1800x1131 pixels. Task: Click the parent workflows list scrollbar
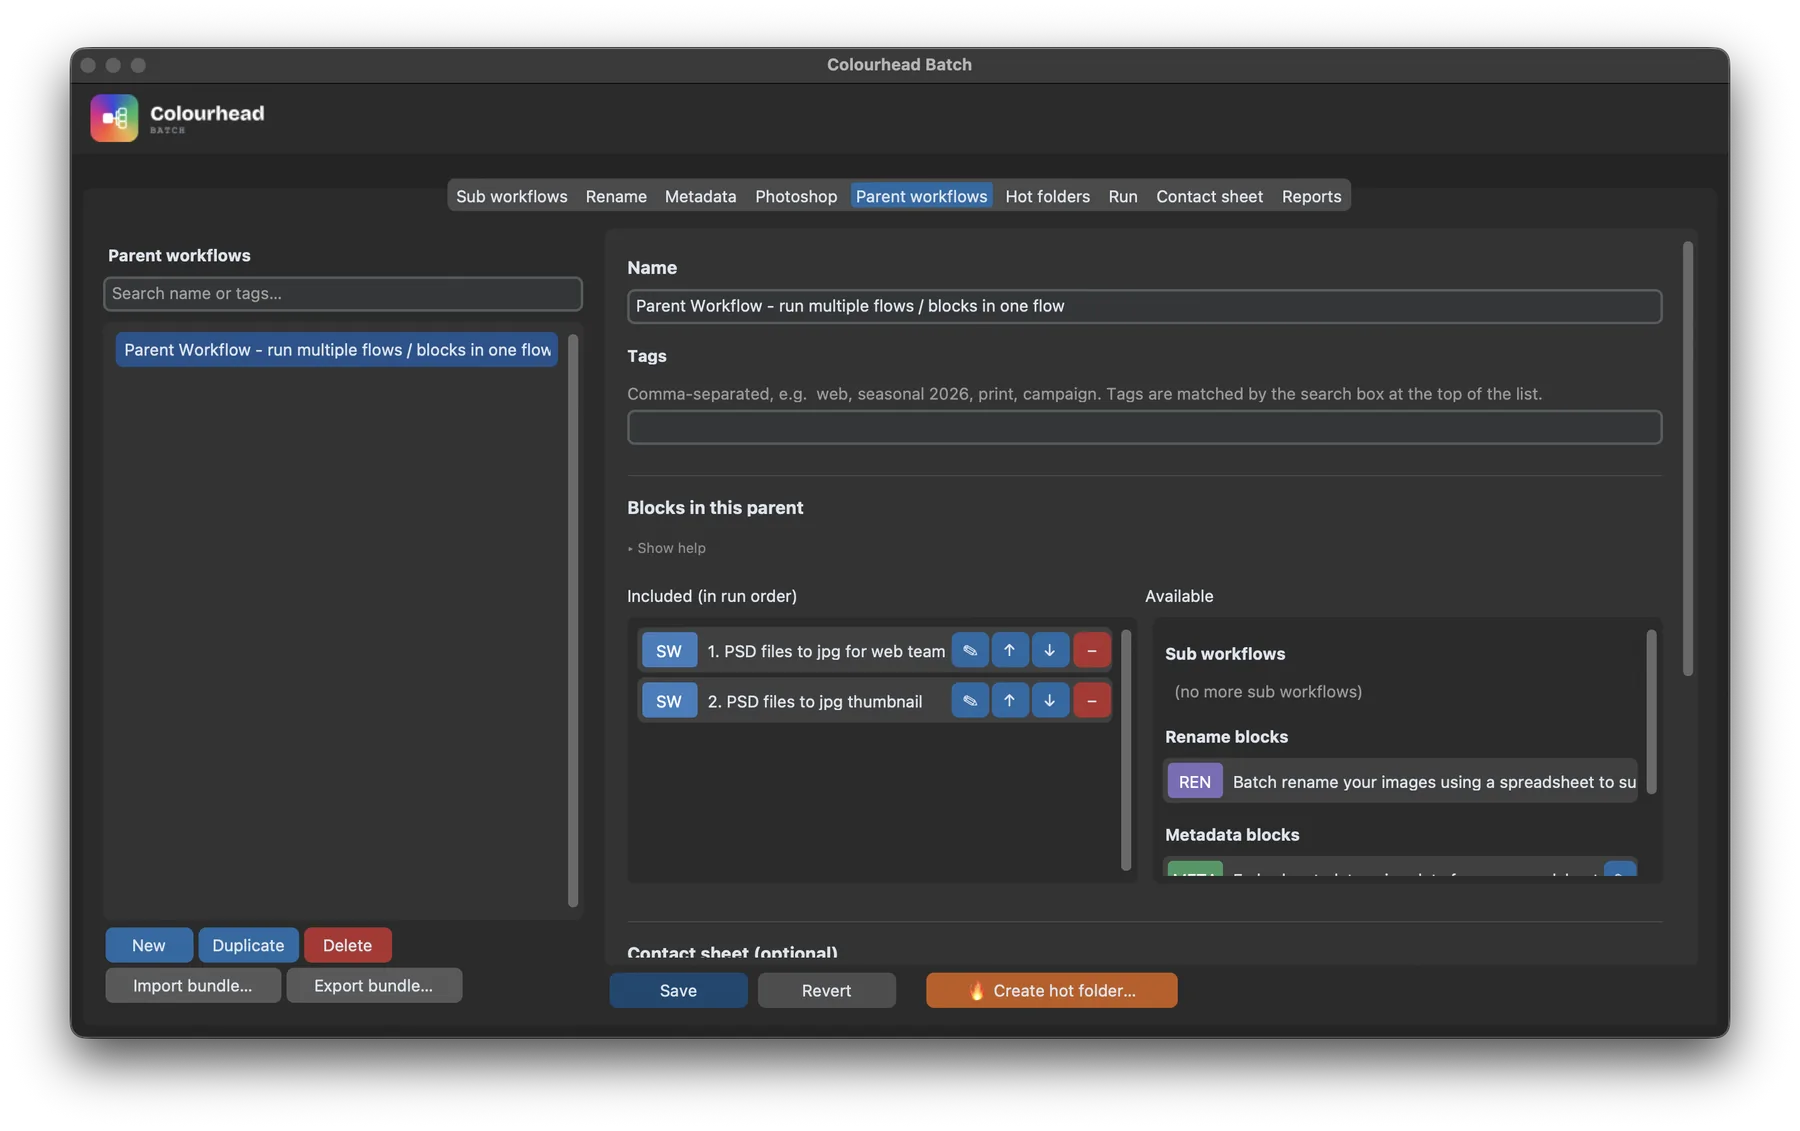click(x=573, y=621)
